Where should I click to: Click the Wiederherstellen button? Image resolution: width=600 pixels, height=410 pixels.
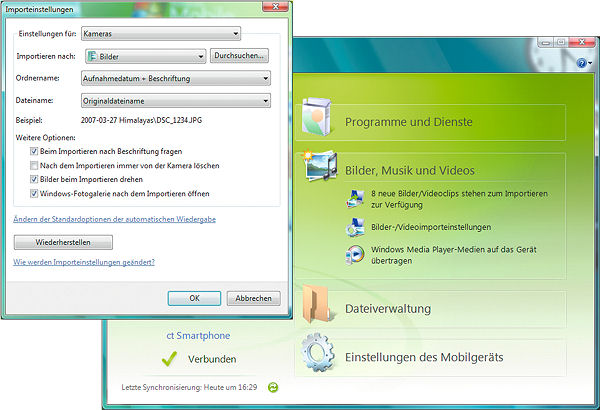[63, 242]
